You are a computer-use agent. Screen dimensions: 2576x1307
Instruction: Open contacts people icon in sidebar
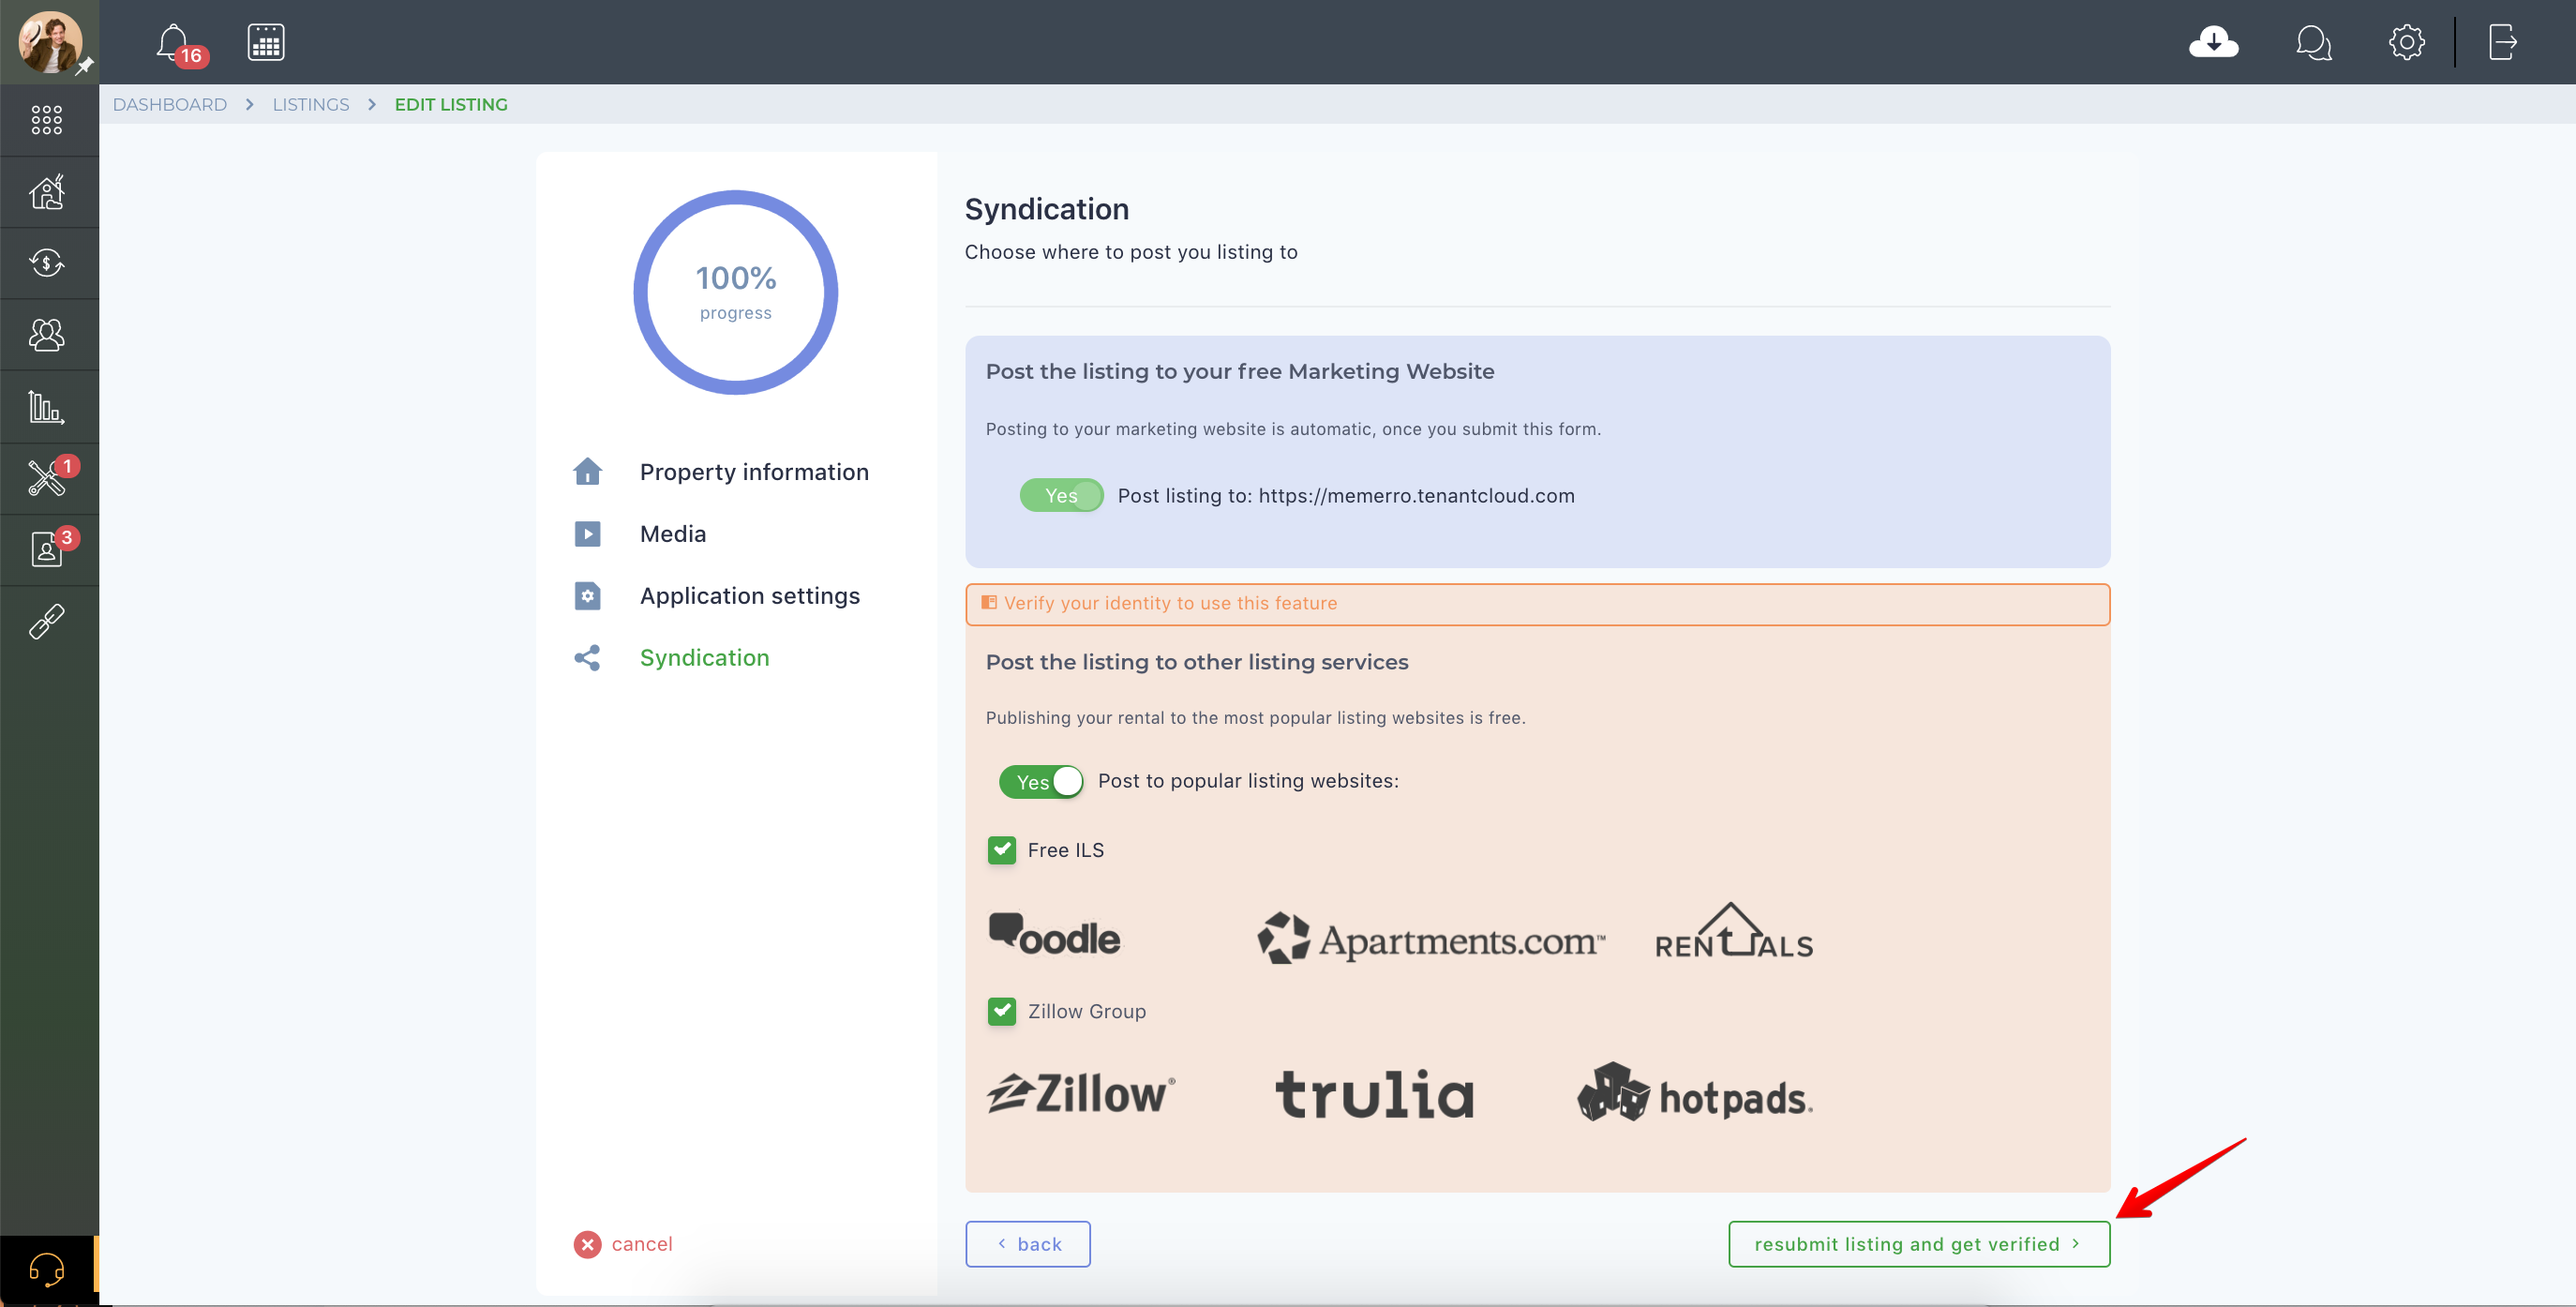(47, 335)
